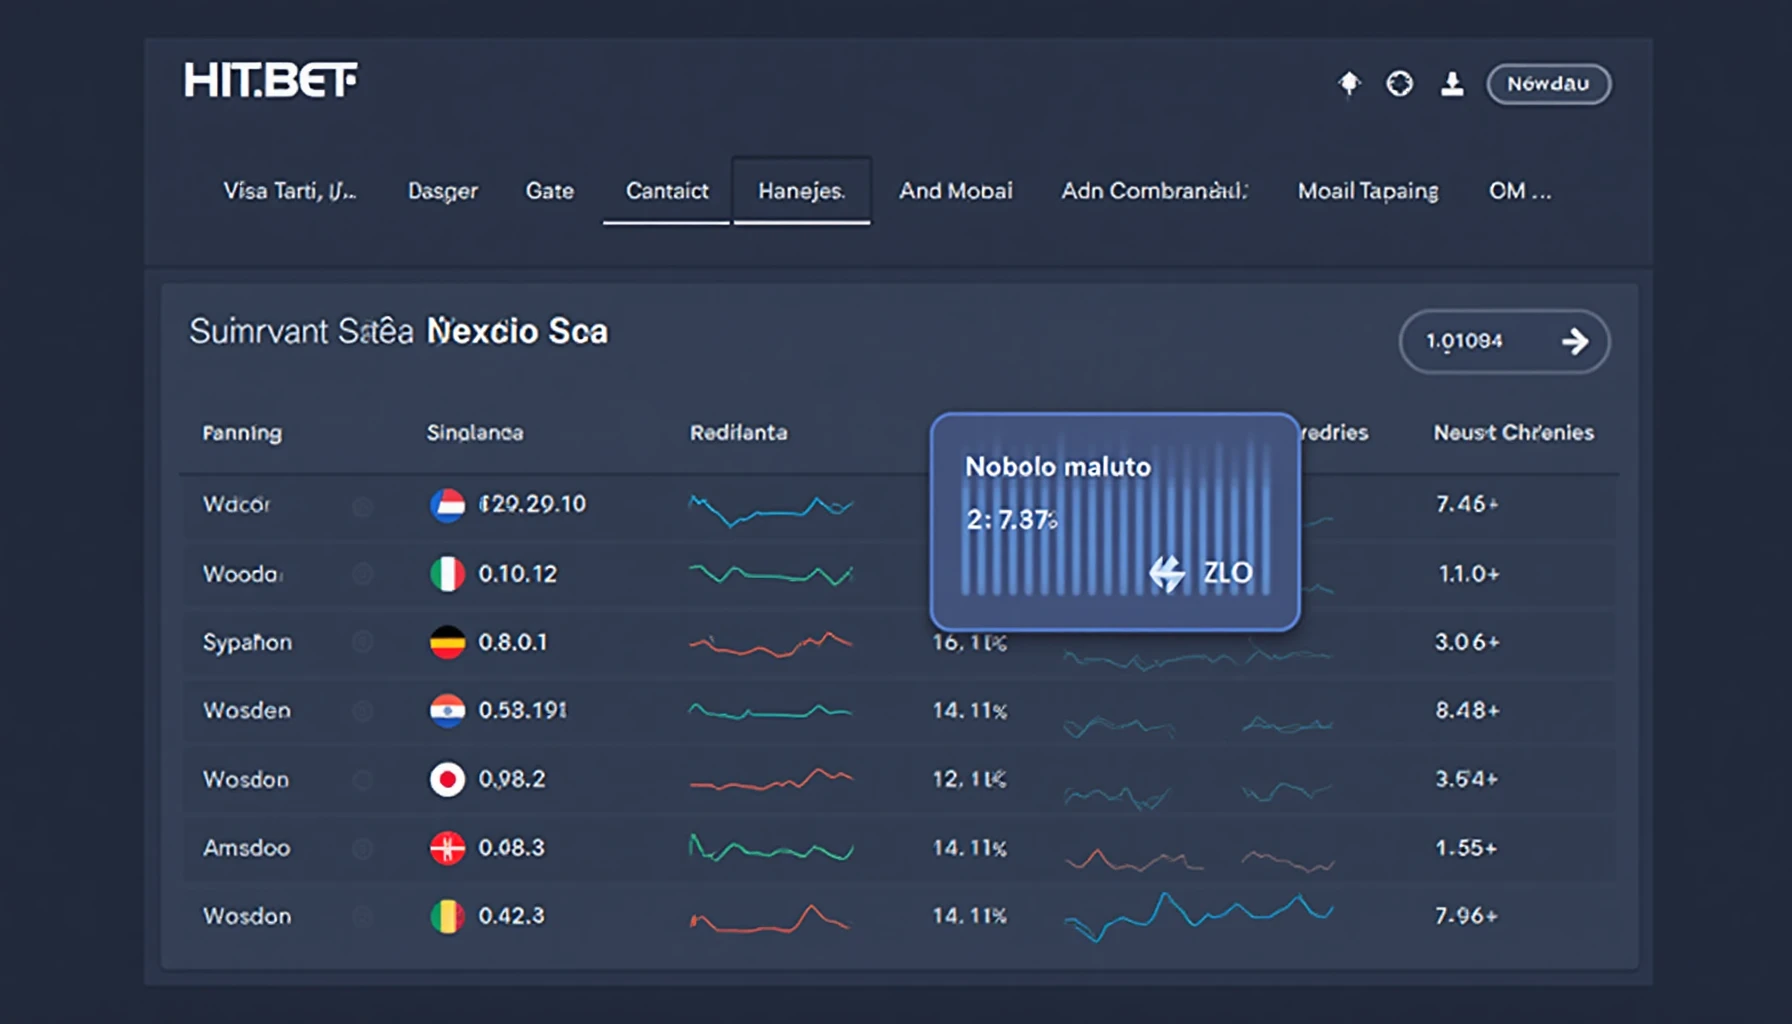Click the value 0.08.3
1792x1024 pixels.
(511, 848)
